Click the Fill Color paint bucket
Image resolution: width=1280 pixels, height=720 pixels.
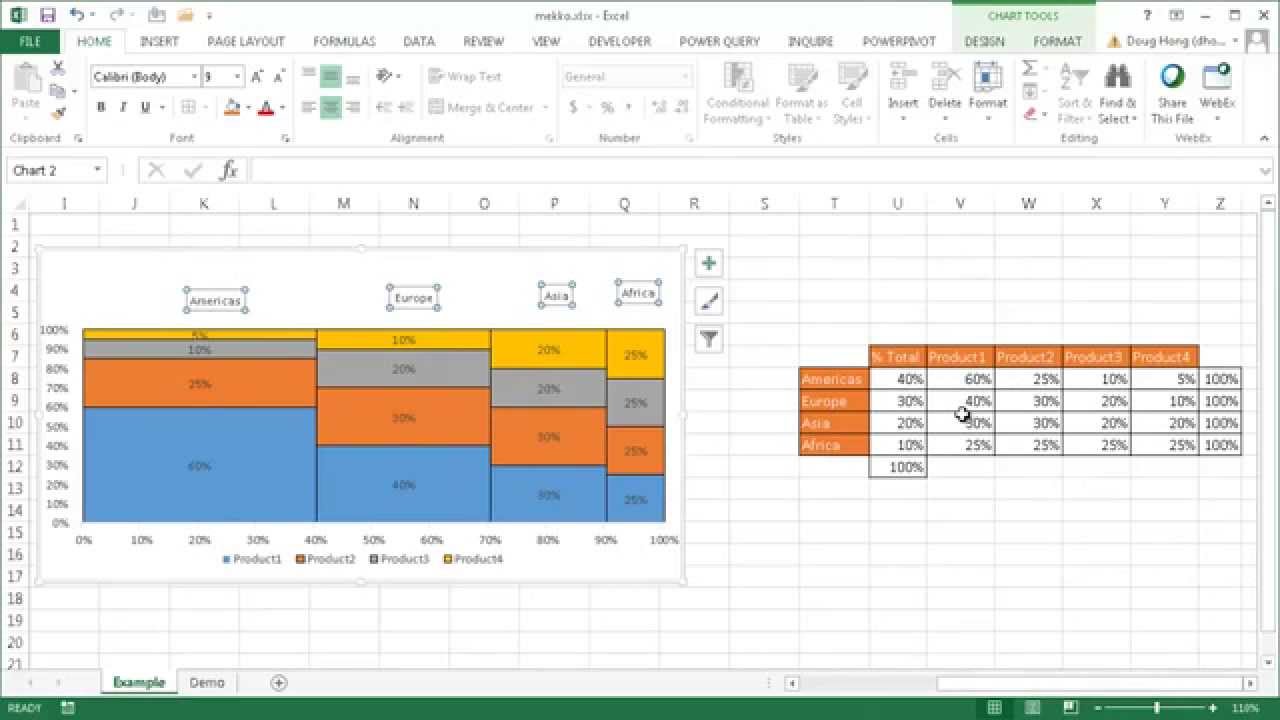(231, 107)
